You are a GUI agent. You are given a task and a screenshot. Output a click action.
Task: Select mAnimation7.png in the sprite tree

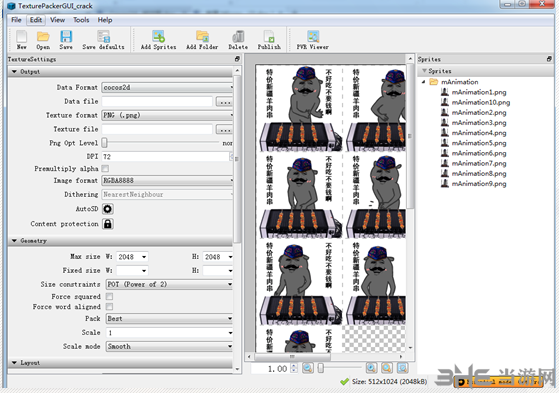tap(479, 163)
